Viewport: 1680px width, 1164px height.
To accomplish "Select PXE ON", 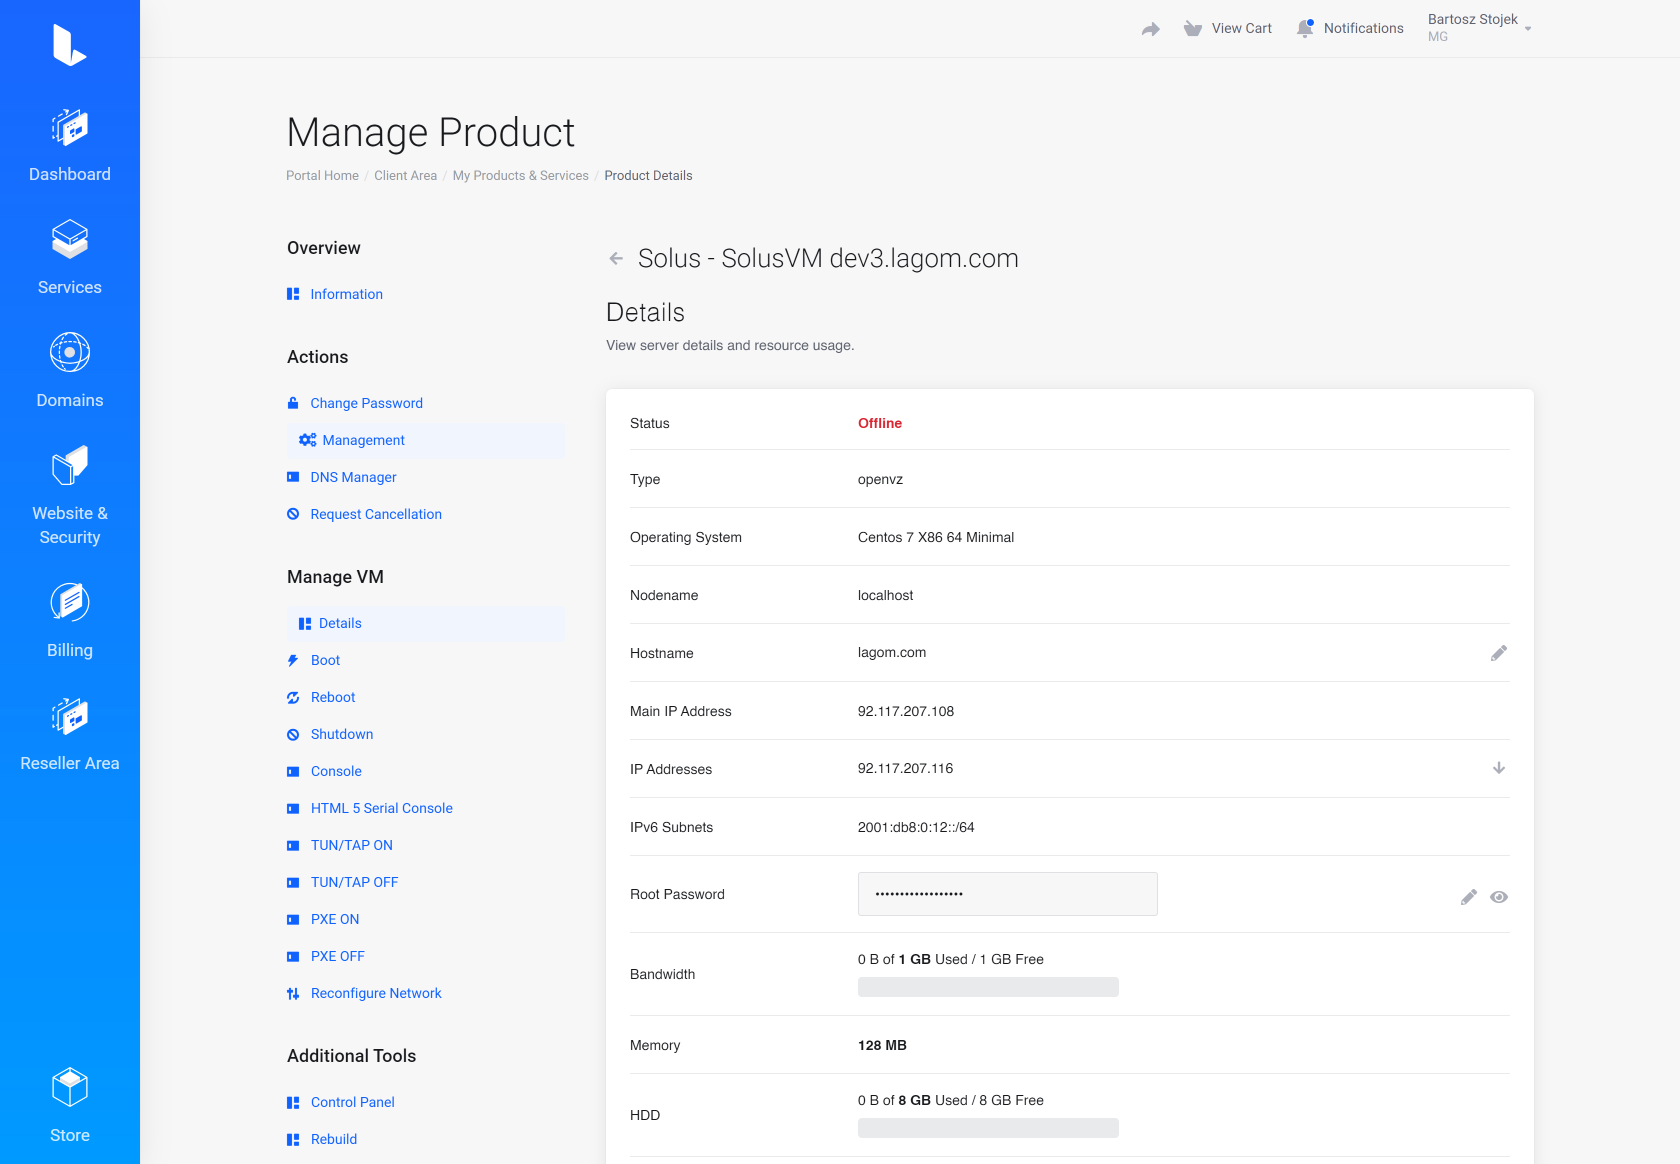I will pyautogui.click(x=335, y=919).
